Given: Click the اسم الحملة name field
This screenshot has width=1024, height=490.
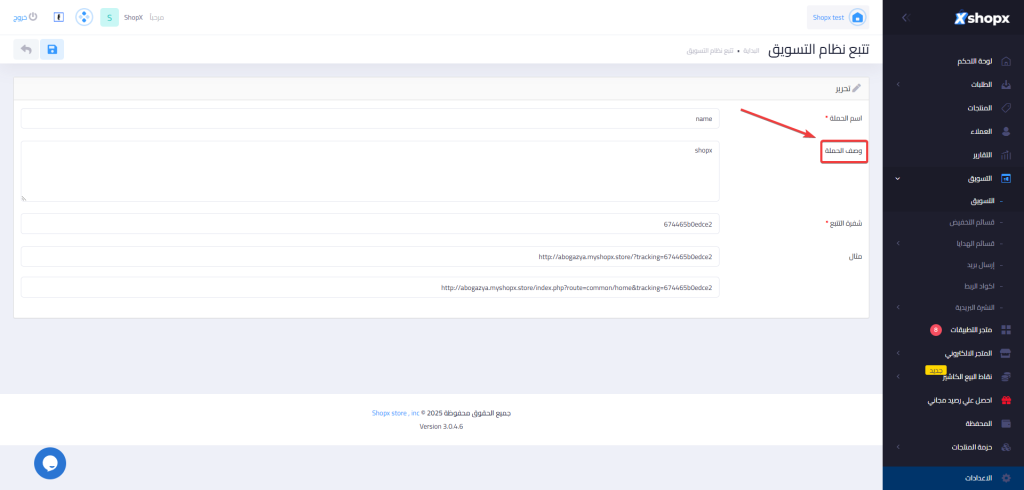Looking at the screenshot, I should pyautogui.click(x=370, y=118).
